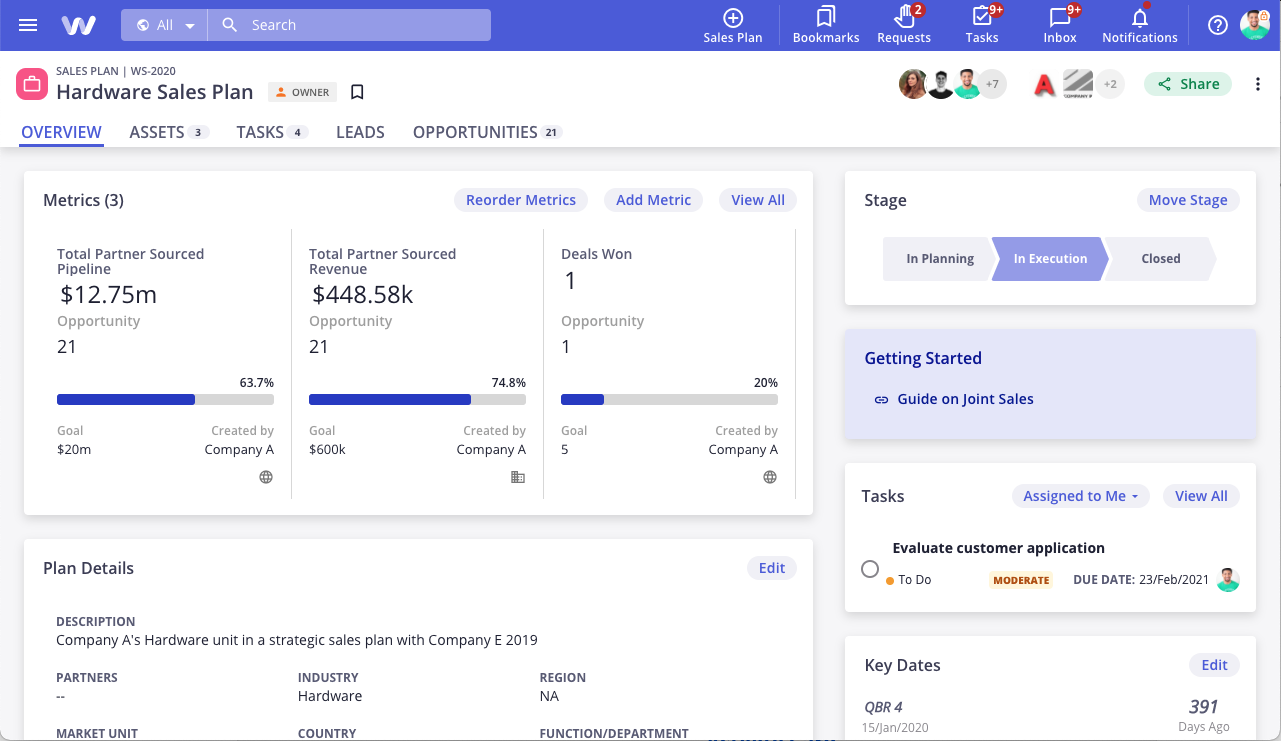Open Guide on Joint Sales link
The height and width of the screenshot is (741, 1281).
point(965,399)
